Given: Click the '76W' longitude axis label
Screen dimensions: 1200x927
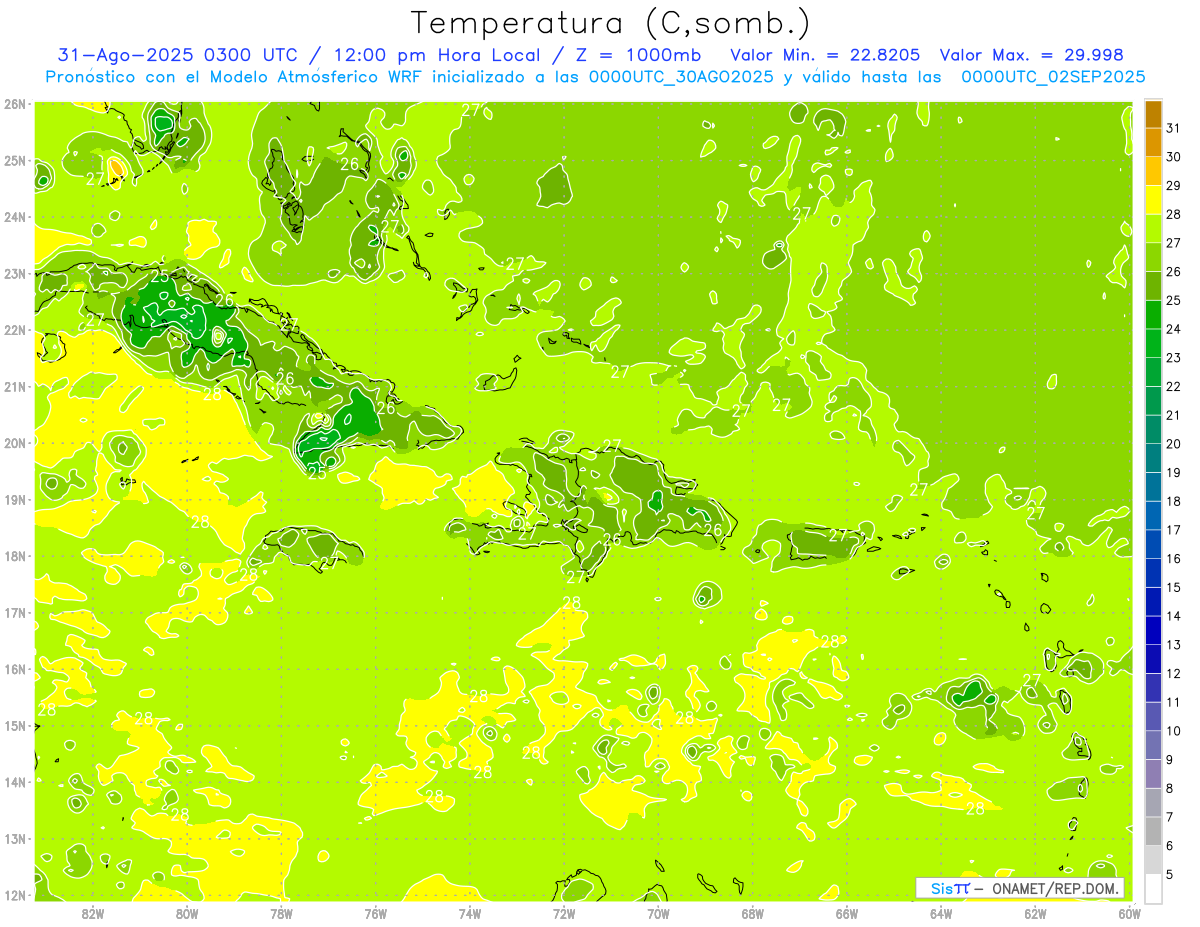Looking at the screenshot, I should (x=375, y=913).
